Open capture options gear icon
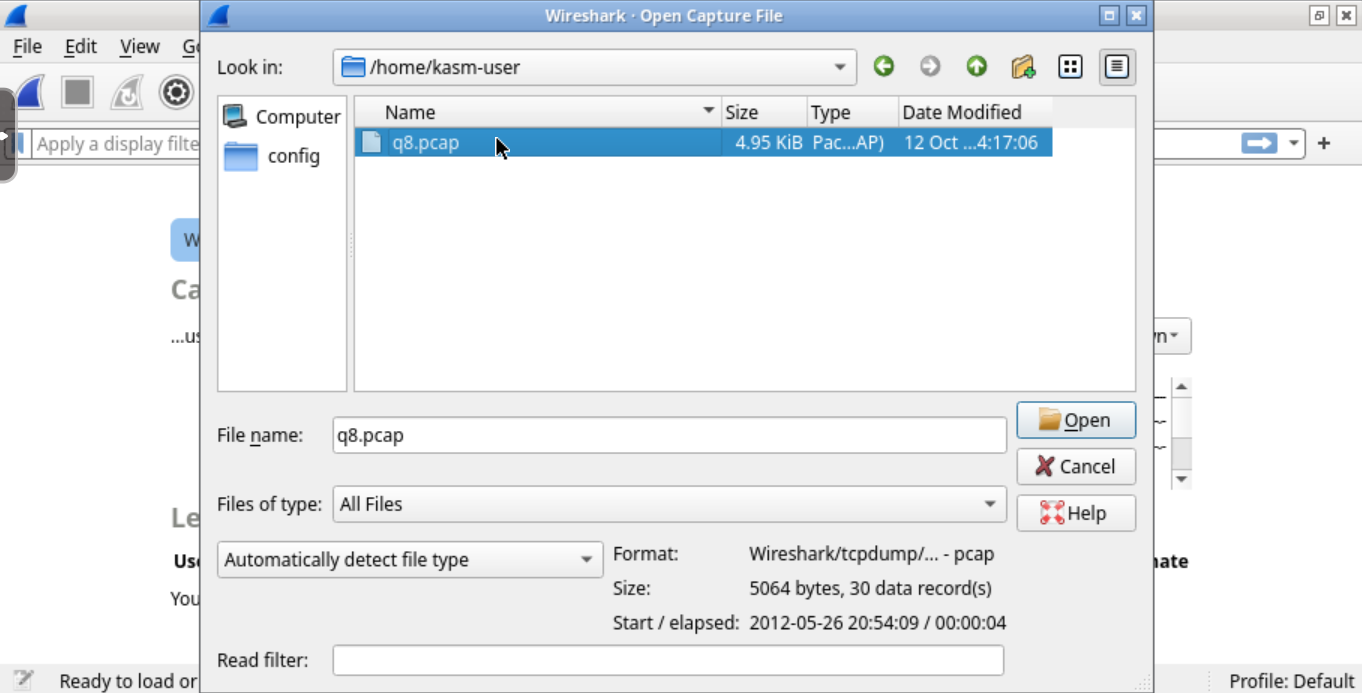 [x=176, y=93]
